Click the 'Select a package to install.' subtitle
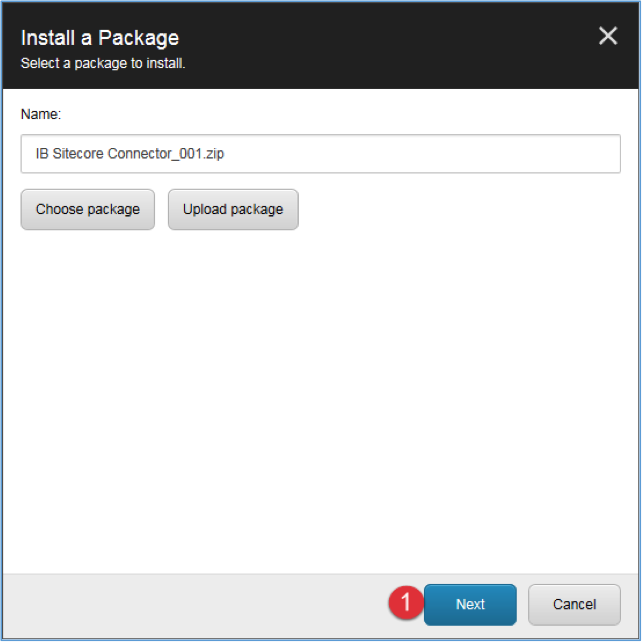The height and width of the screenshot is (642, 642). pos(103,63)
